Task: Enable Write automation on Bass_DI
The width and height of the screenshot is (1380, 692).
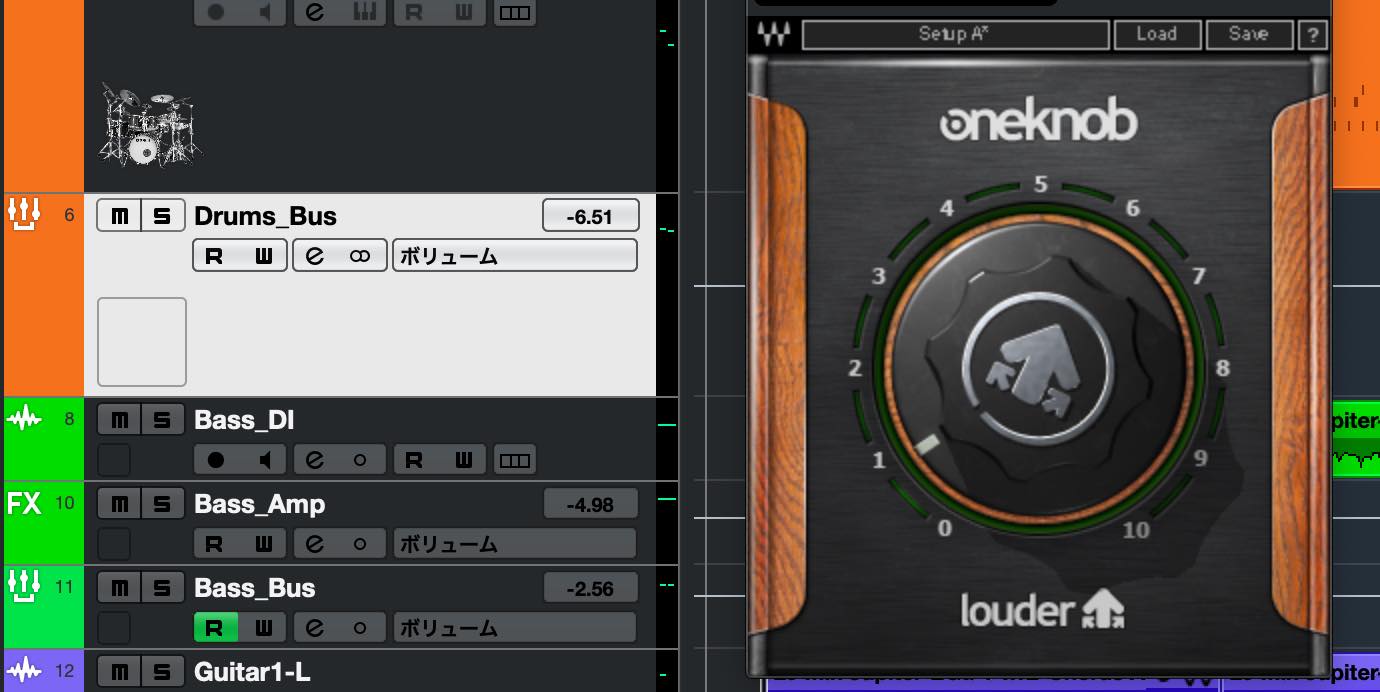Action: [x=463, y=460]
